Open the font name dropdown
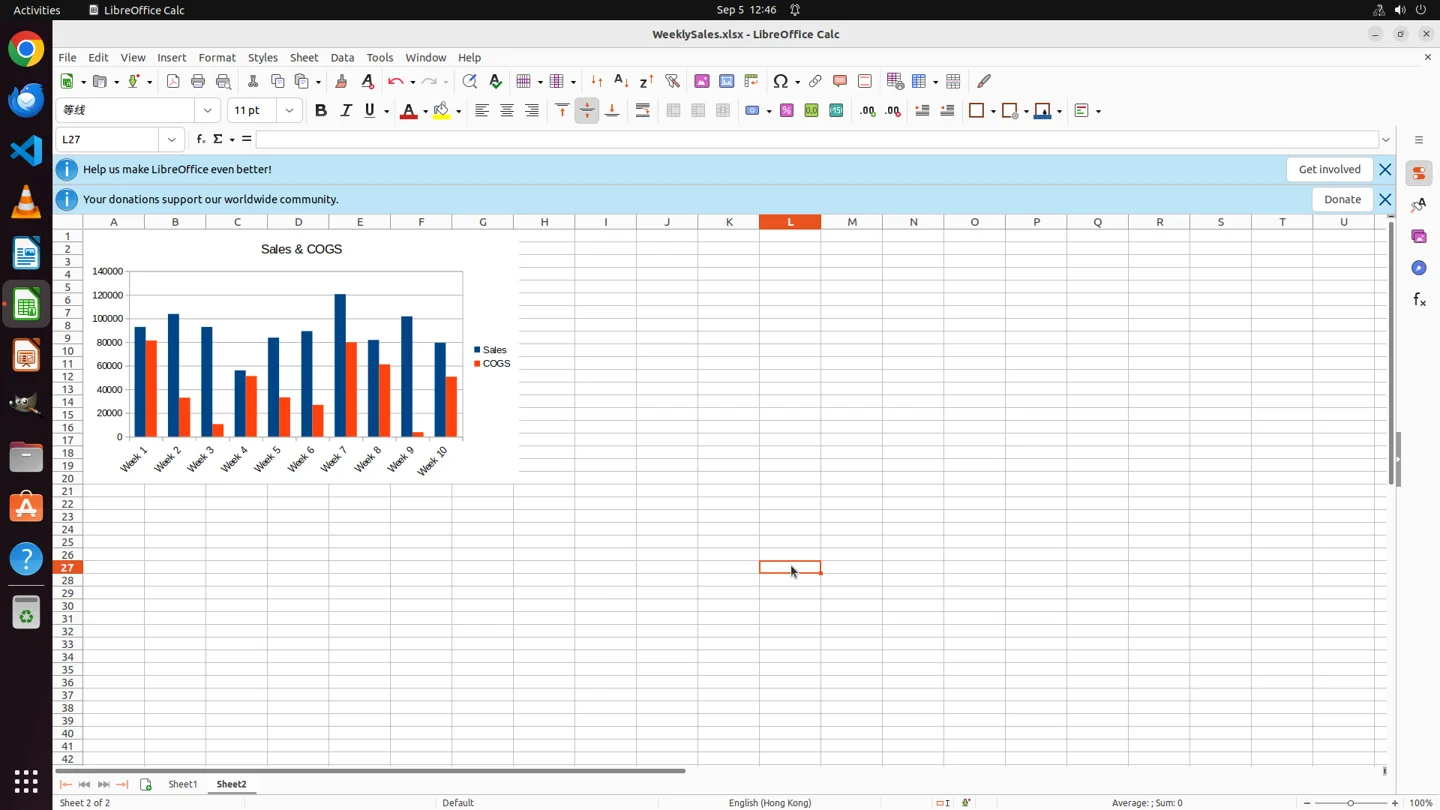1440x810 pixels. click(208, 111)
